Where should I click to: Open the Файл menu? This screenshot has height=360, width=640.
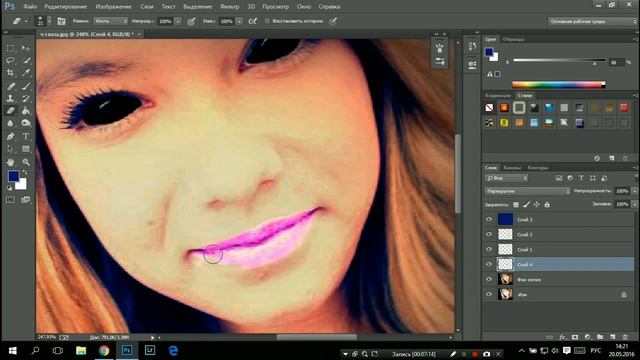pyautogui.click(x=30, y=7)
